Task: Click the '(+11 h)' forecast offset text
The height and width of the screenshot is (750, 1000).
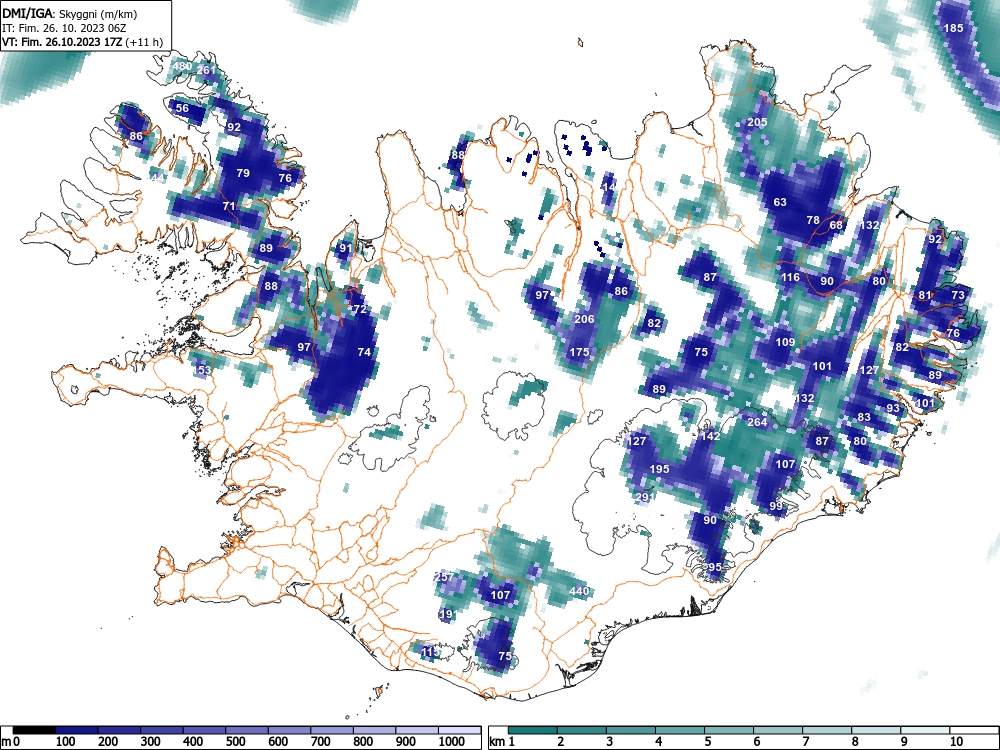Action: (x=144, y=43)
